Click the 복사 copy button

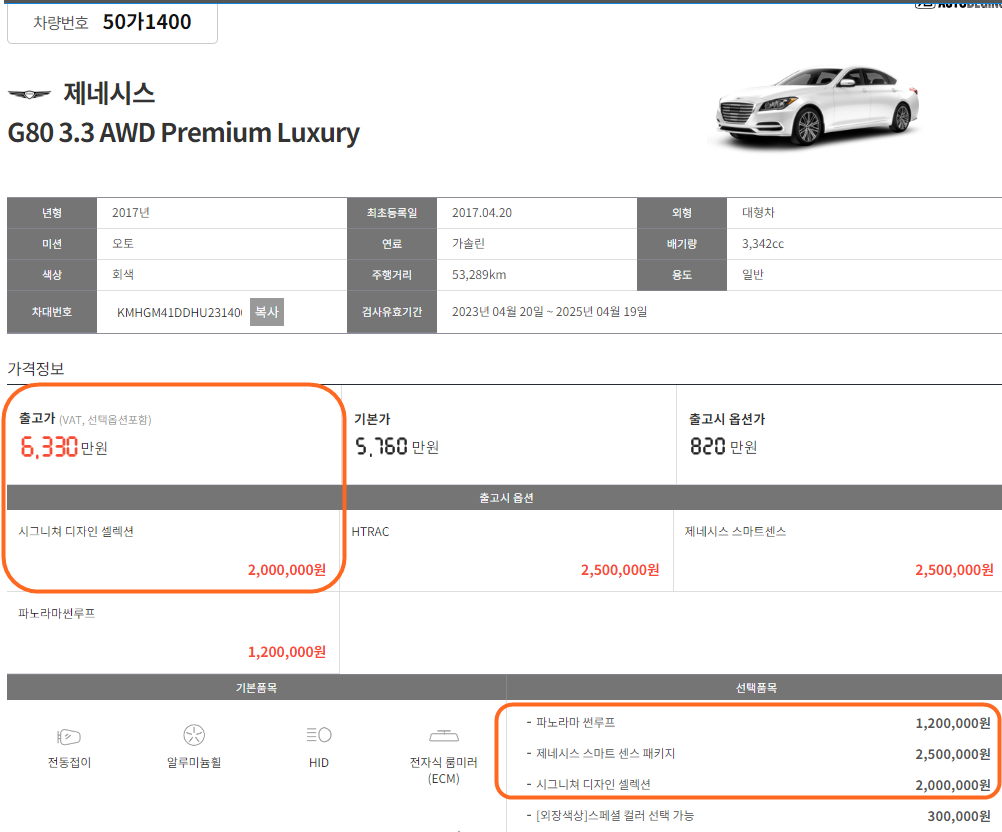coord(266,312)
